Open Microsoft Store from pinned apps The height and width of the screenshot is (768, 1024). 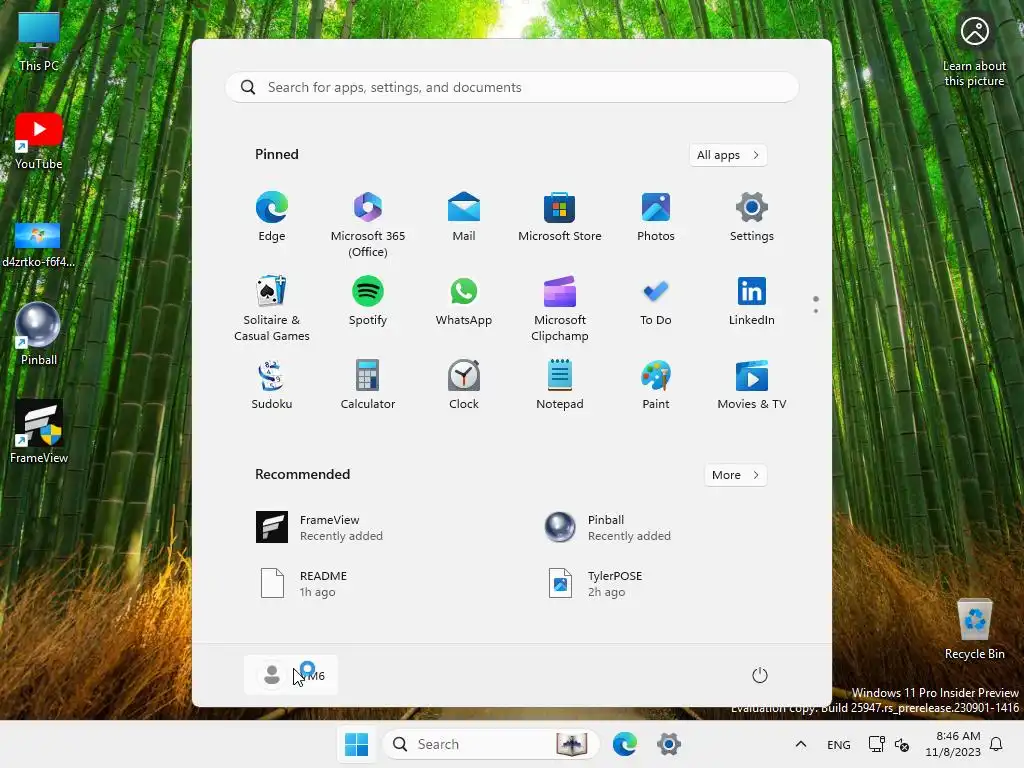click(x=560, y=217)
